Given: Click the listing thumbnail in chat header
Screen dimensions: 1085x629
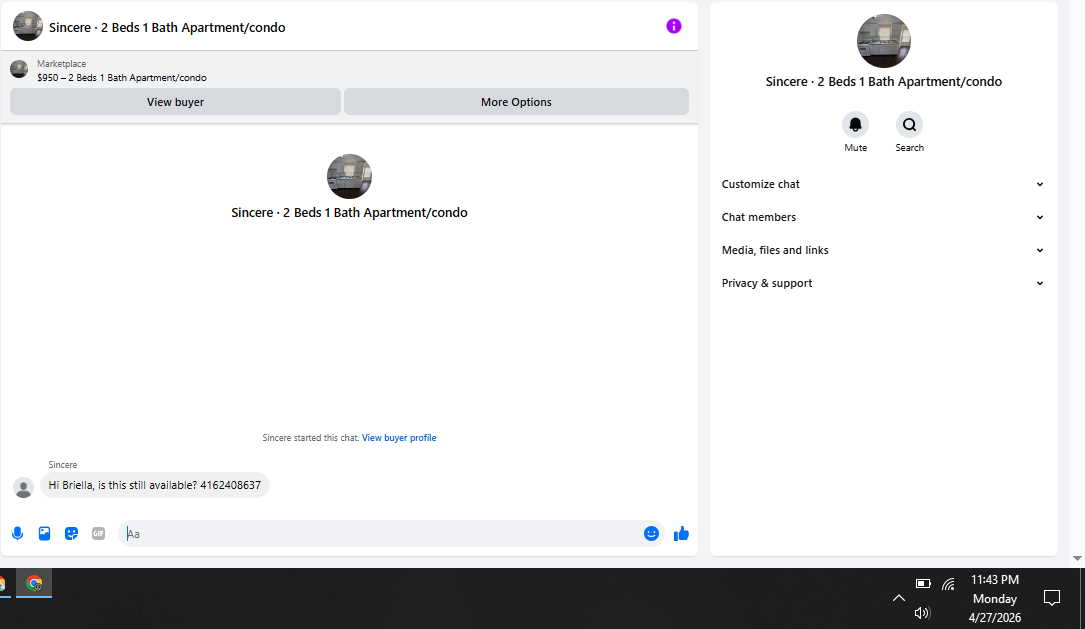Looking at the screenshot, I should 28,26.
